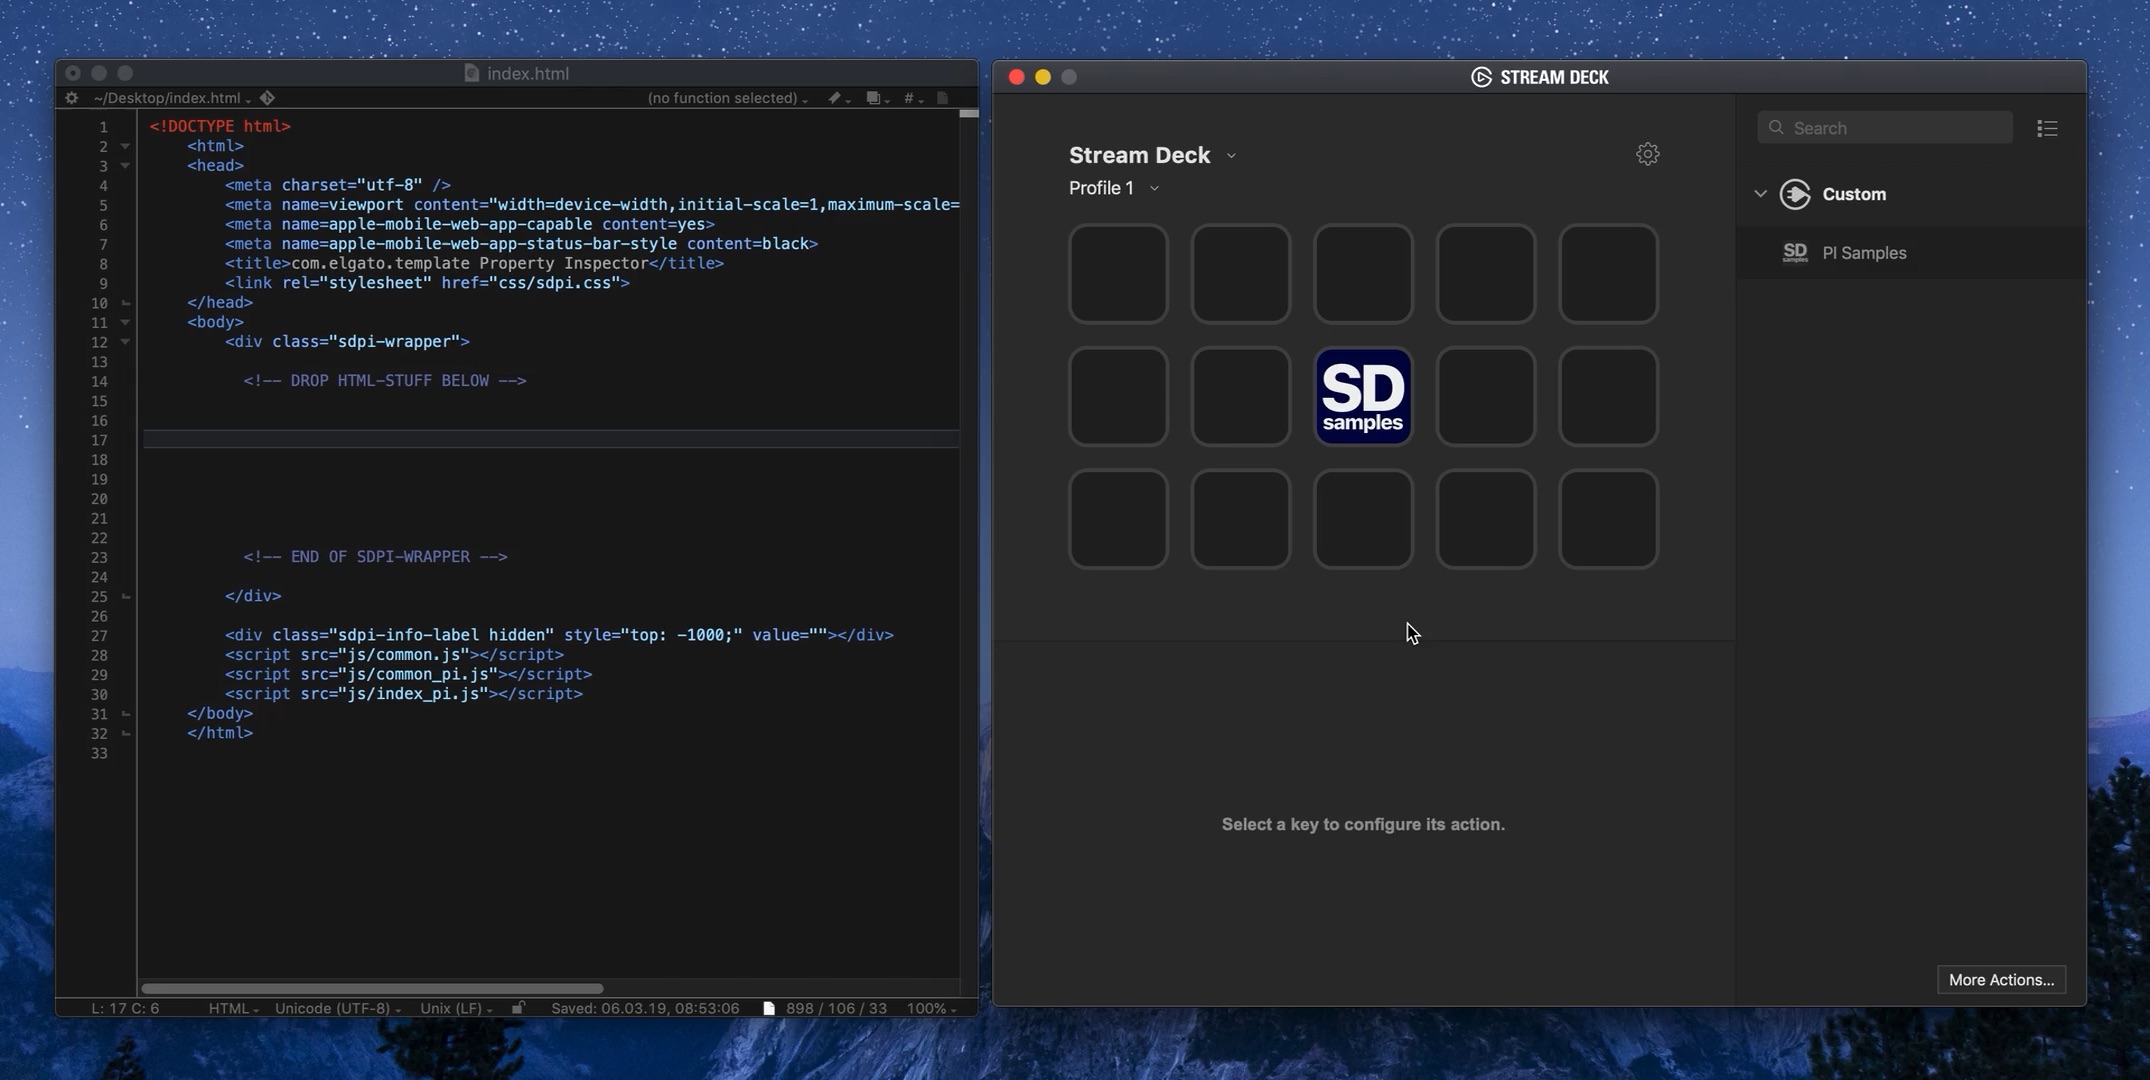Open the editor gear menu in index.html window
The height and width of the screenshot is (1080, 2150).
coord(71,98)
